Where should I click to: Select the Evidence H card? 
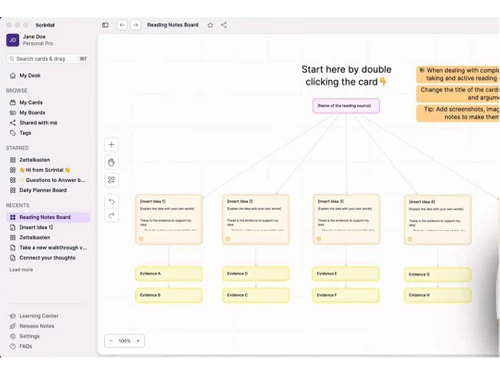pos(438,295)
